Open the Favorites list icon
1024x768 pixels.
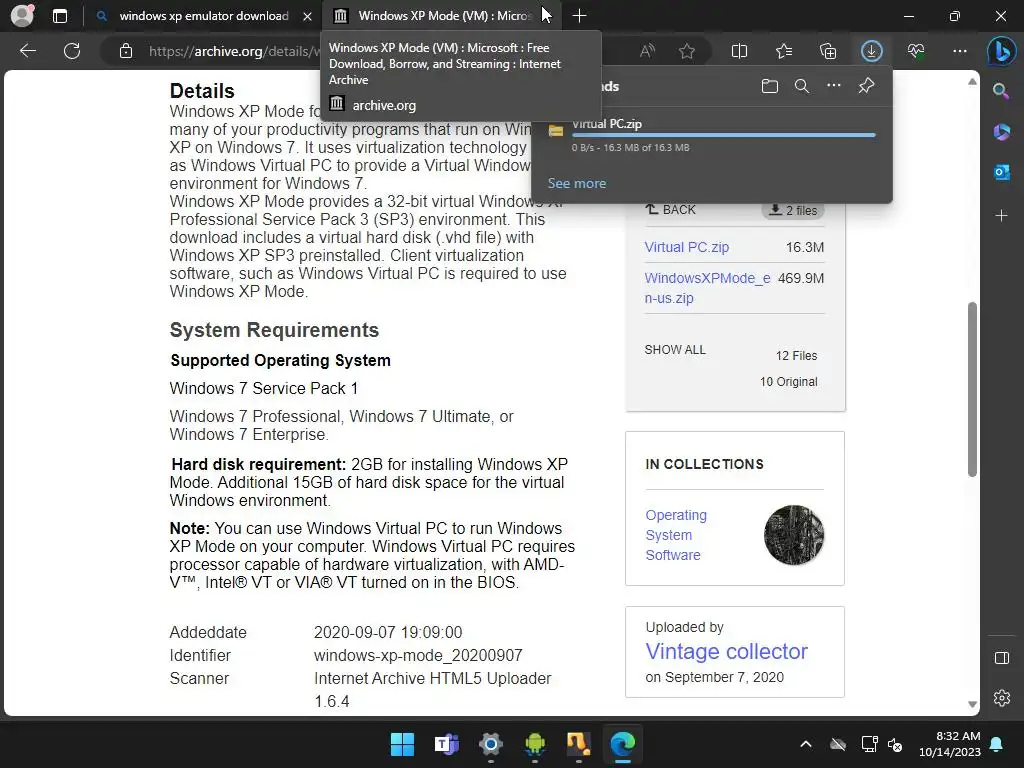pos(784,51)
